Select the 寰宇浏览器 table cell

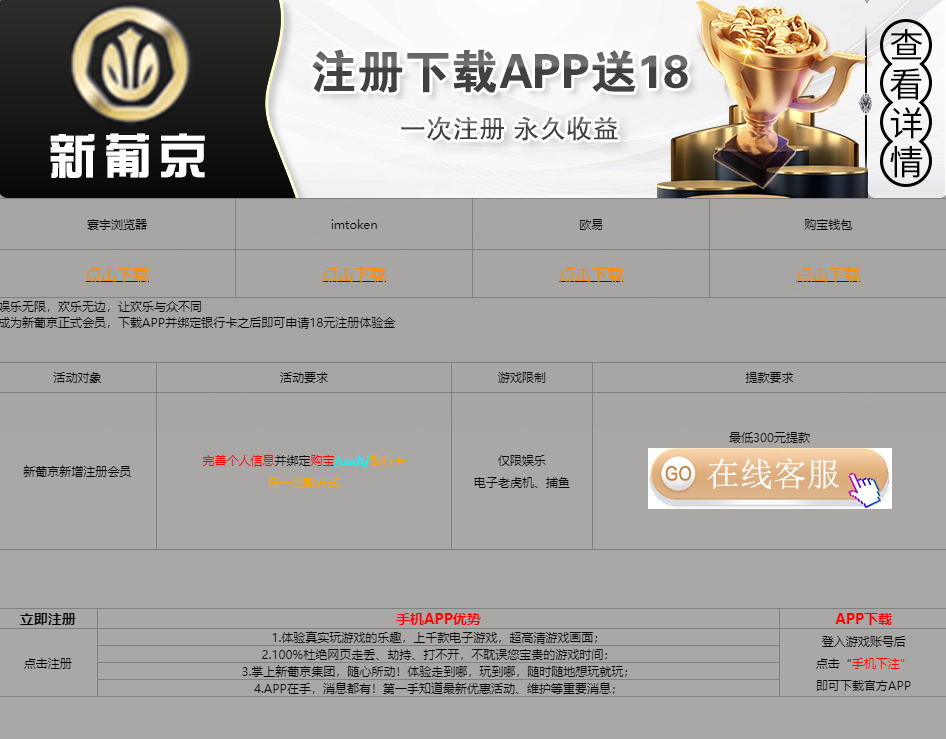(x=117, y=224)
